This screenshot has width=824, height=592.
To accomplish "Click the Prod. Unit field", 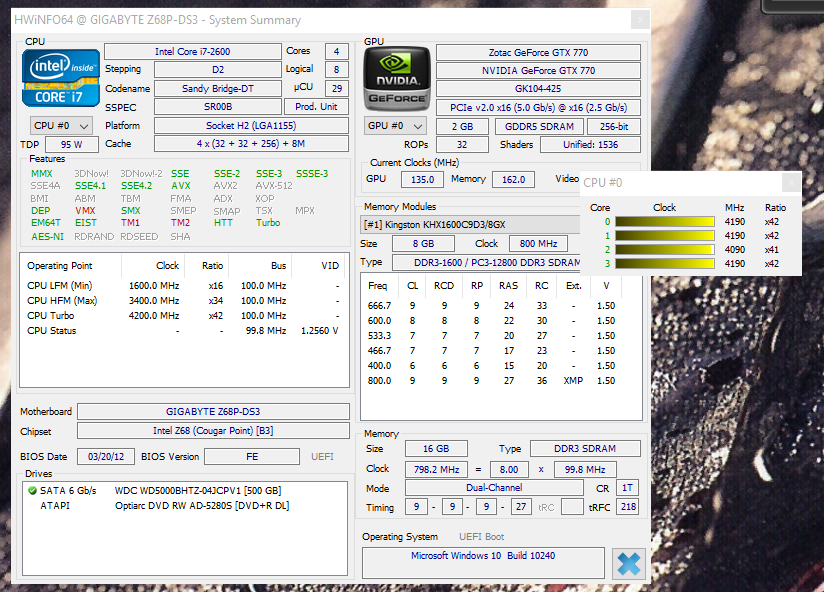I will coord(316,107).
